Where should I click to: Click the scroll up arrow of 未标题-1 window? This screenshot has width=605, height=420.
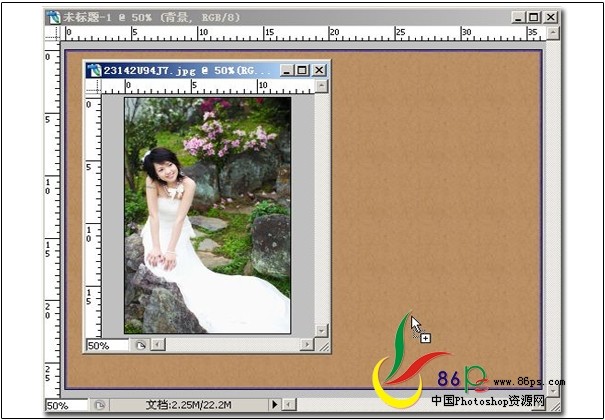pyautogui.click(x=553, y=34)
